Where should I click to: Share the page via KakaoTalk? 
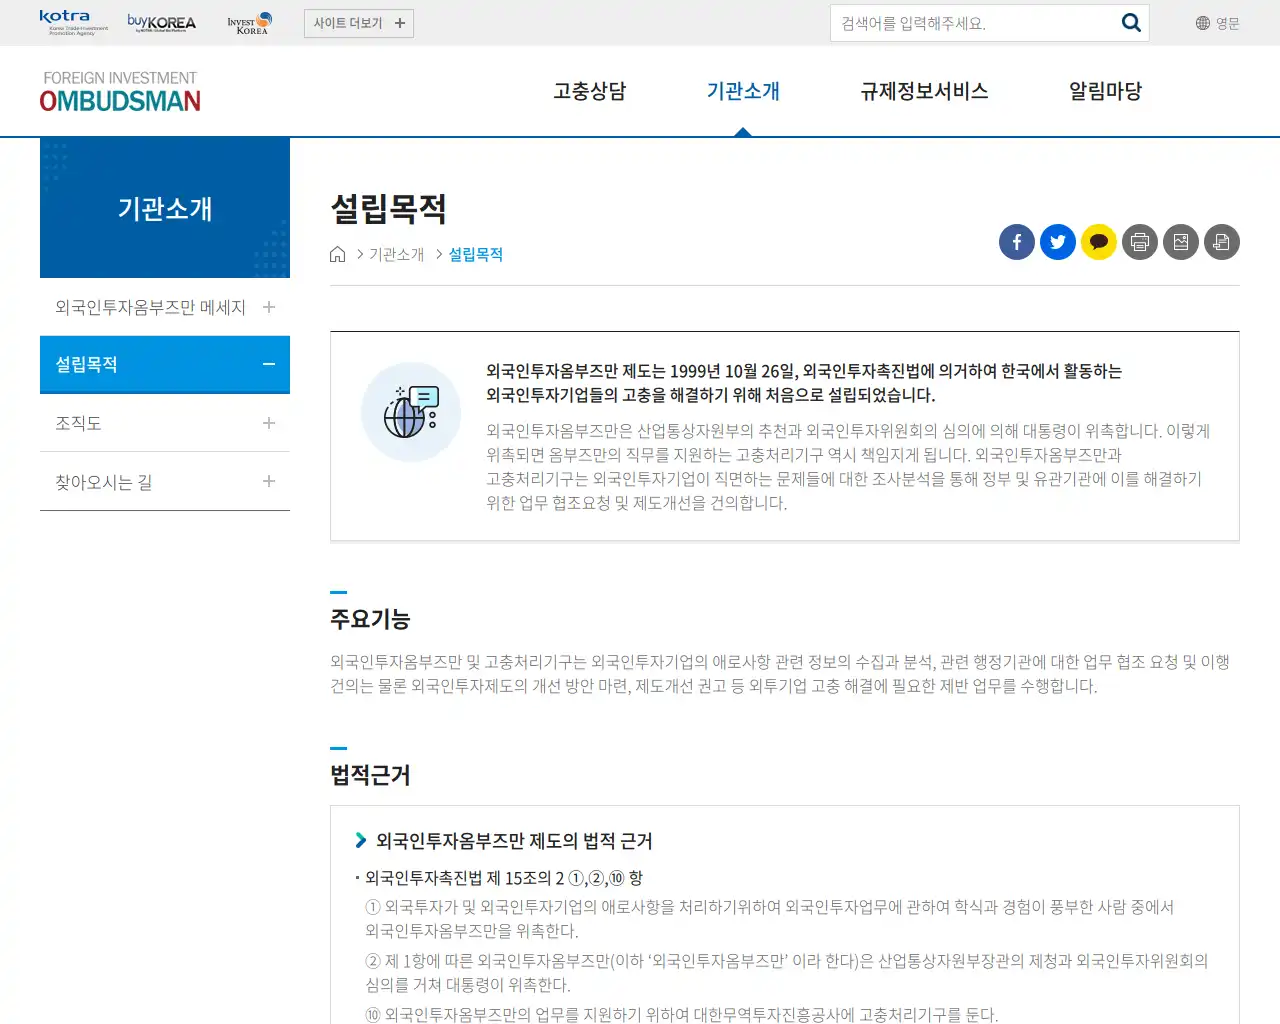(x=1098, y=242)
